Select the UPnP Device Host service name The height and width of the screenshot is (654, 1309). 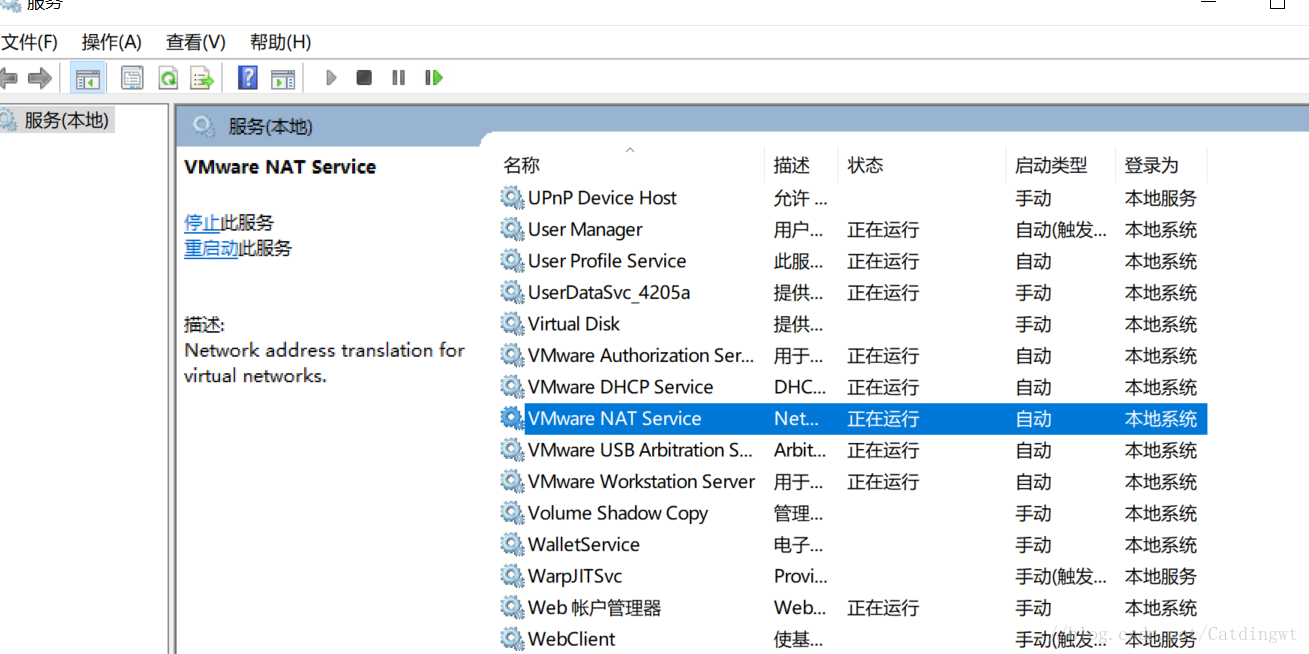coord(602,198)
